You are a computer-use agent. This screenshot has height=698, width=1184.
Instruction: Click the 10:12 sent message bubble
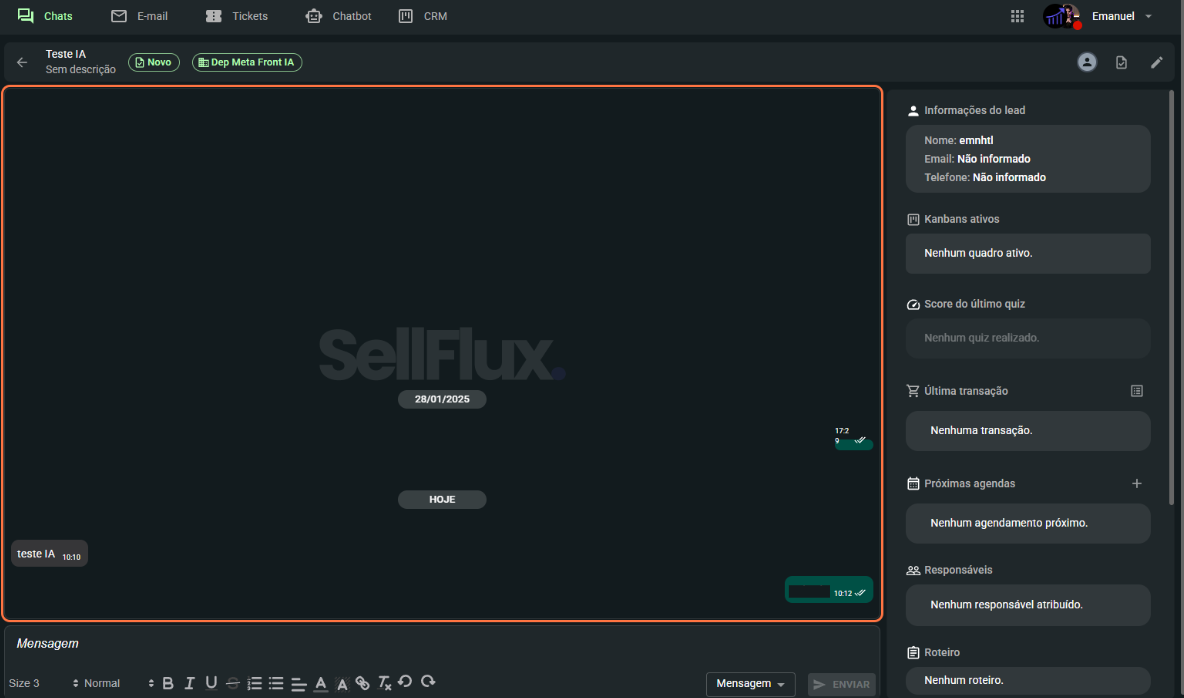tap(829, 590)
